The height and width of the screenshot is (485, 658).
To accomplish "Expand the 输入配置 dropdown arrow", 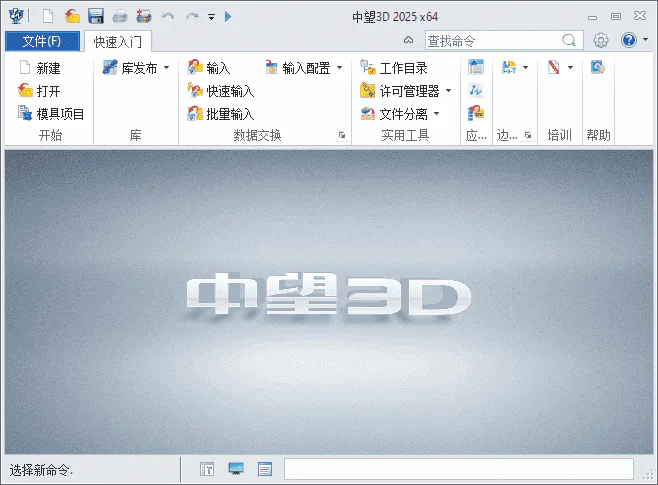I will pyautogui.click(x=339, y=68).
